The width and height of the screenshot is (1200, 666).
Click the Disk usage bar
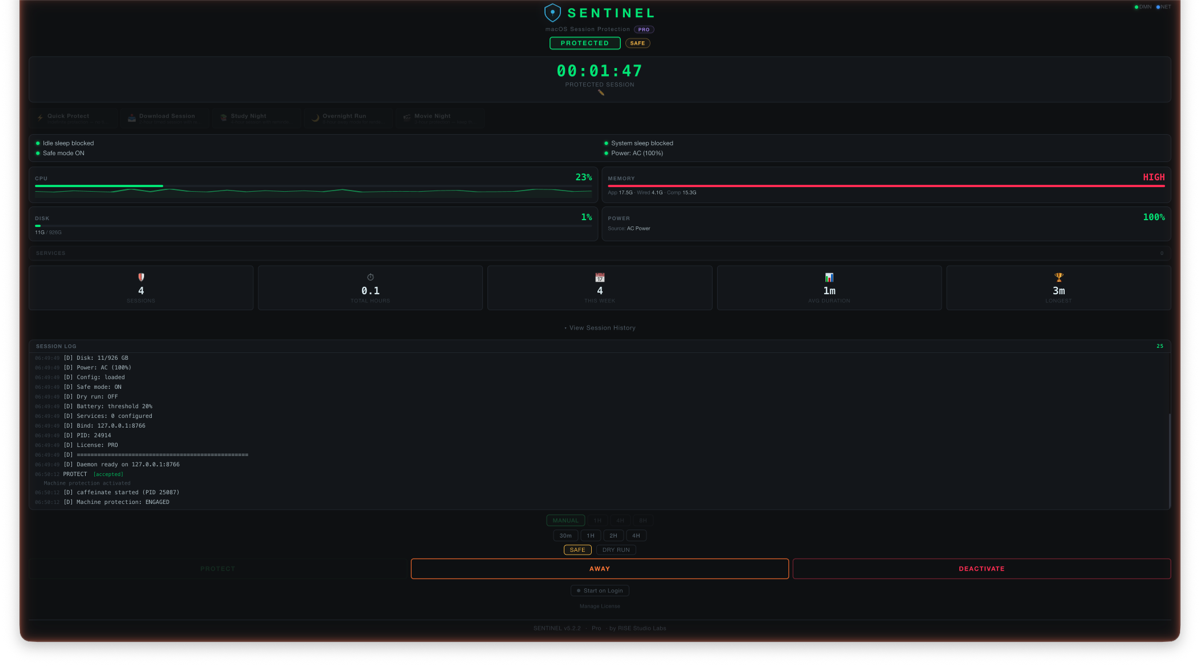point(313,226)
